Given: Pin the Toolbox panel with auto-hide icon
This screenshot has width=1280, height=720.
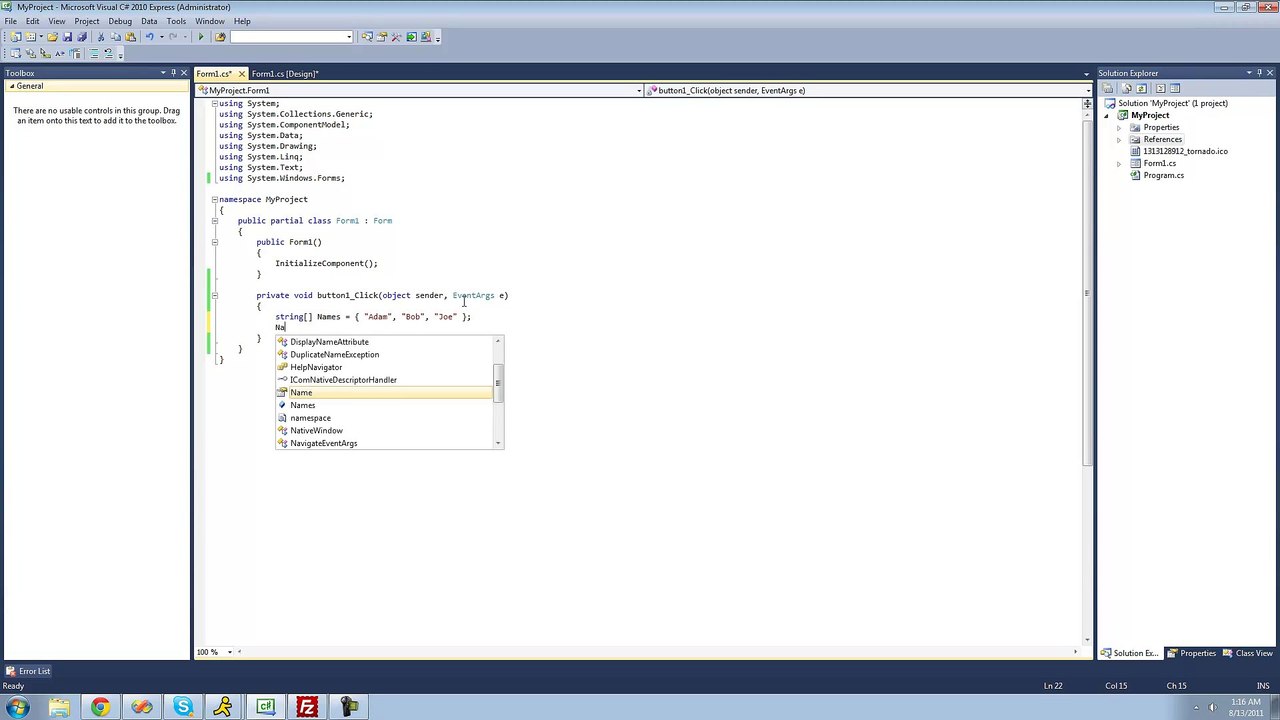Looking at the screenshot, I should coord(173,73).
